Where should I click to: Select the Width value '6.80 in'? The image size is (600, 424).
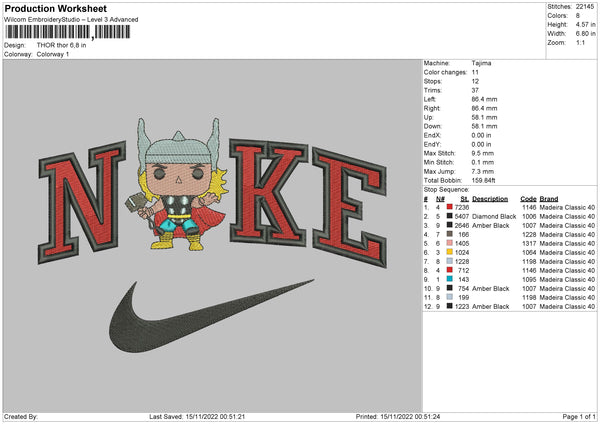tap(585, 34)
